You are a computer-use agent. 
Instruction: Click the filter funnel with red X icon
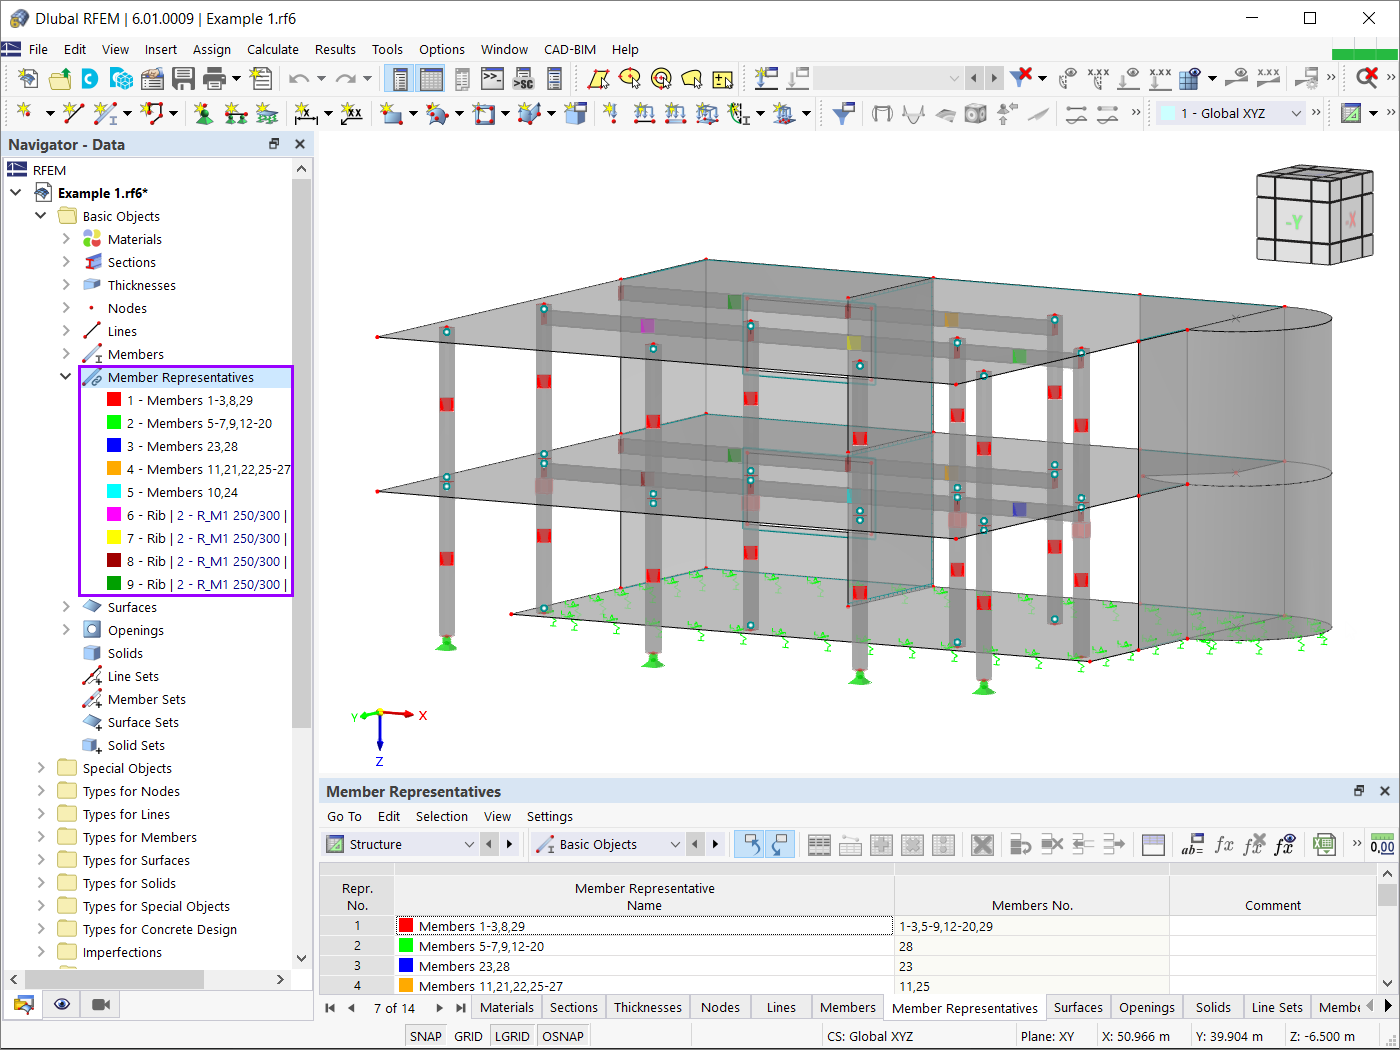click(x=1021, y=78)
